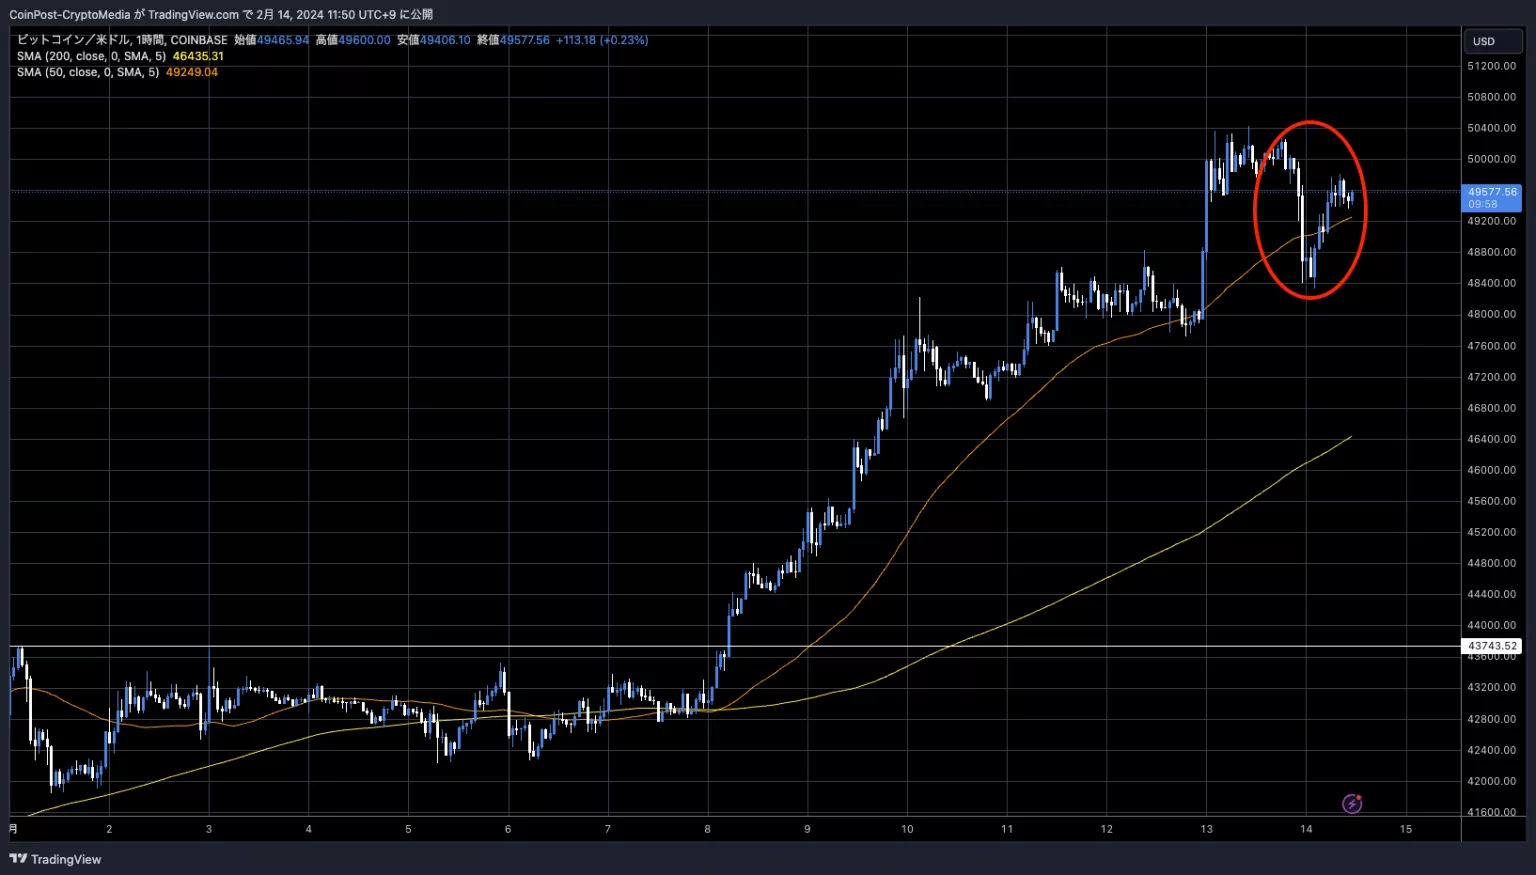Click the 41600.00 price axis label
The image size is (1536, 875).
coord(1491,812)
